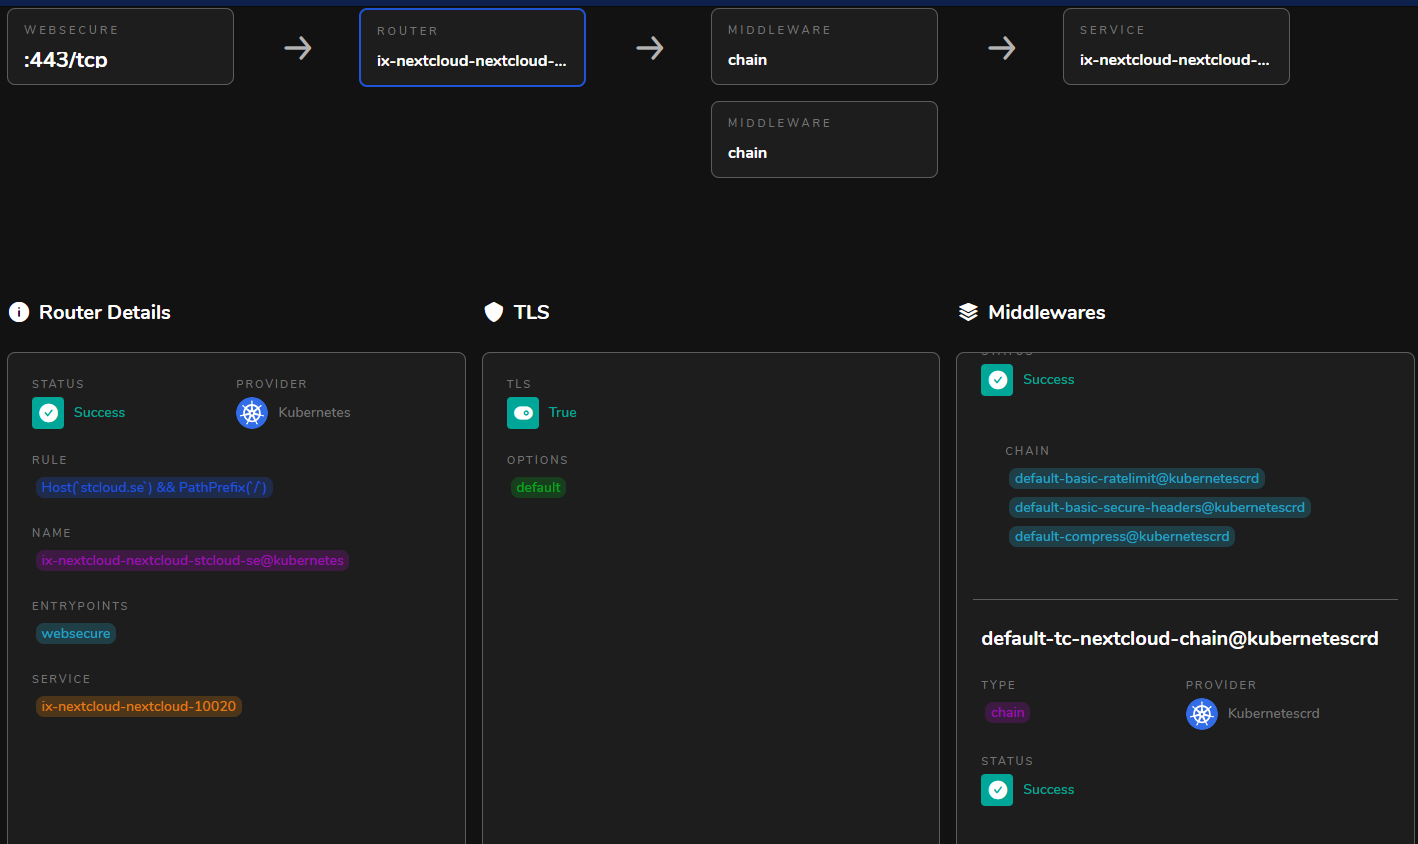Click the Kubernetes provider name text

point(314,413)
